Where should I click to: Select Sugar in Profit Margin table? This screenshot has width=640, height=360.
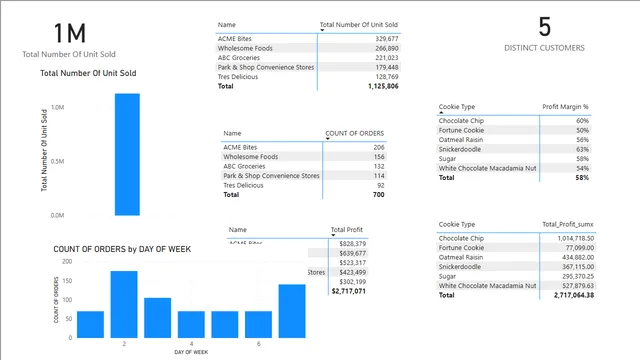tap(447, 159)
